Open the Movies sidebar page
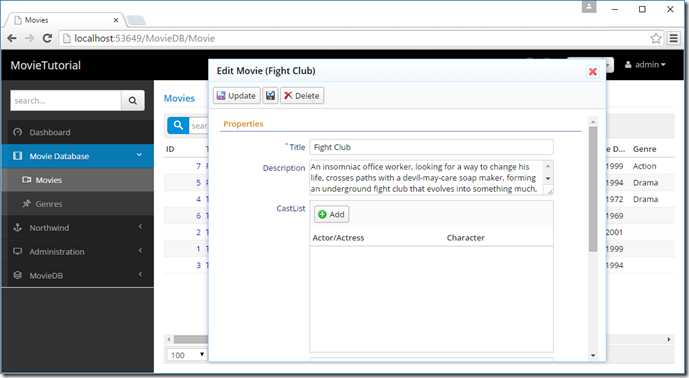Screen dimensions: 689x378 click(x=77, y=180)
